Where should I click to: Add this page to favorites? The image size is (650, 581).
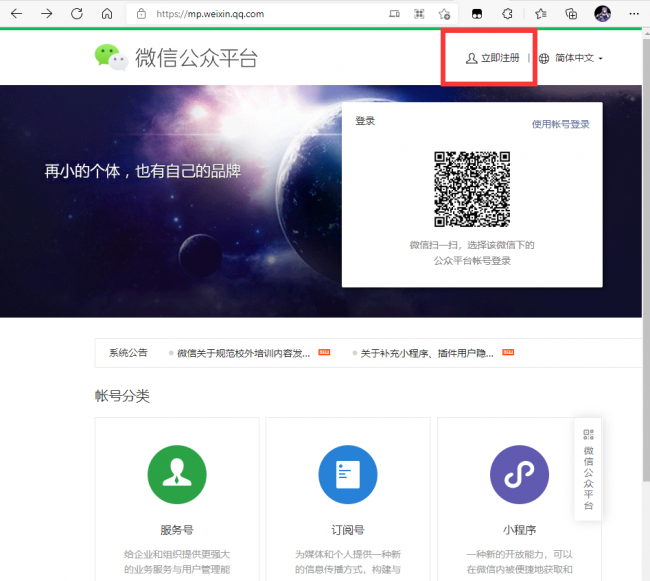click(x=444, y=14)
